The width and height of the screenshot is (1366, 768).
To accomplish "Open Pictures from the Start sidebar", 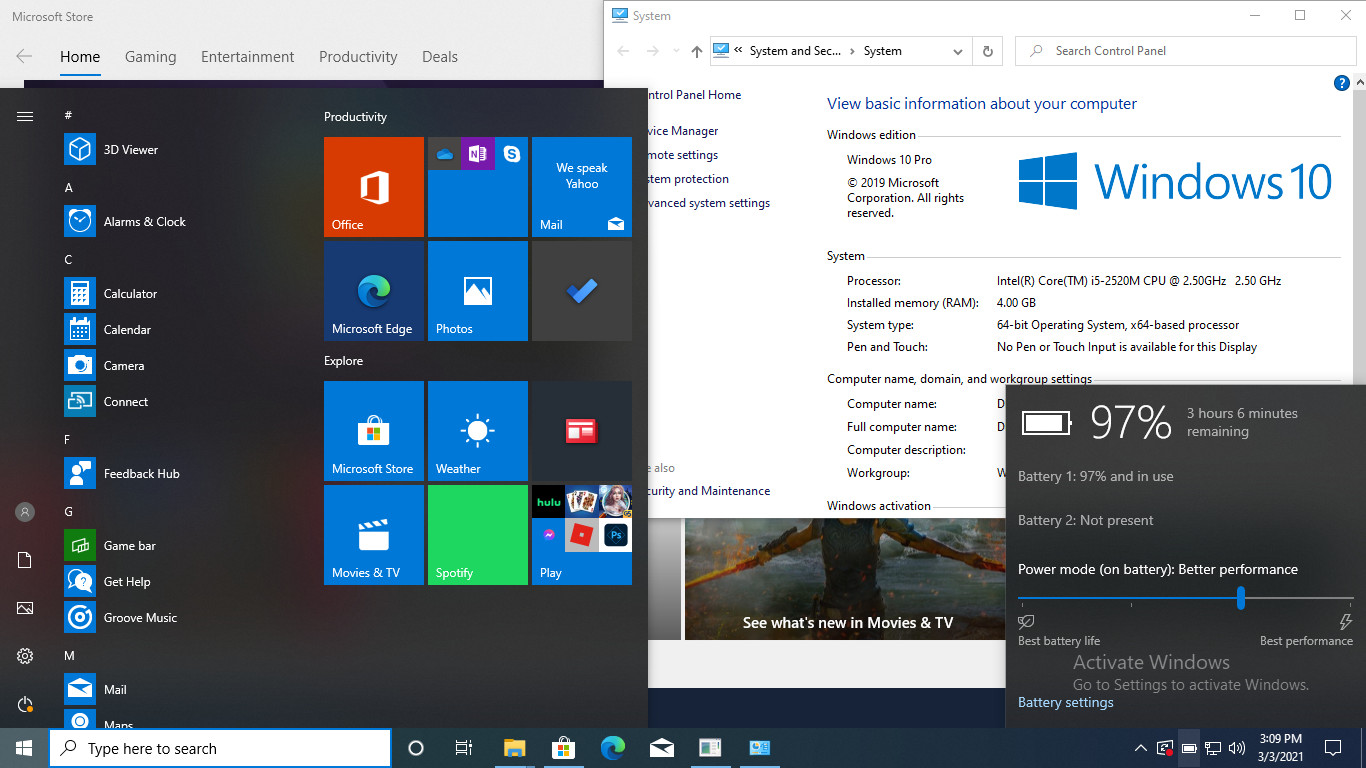I will pos(25,608).
